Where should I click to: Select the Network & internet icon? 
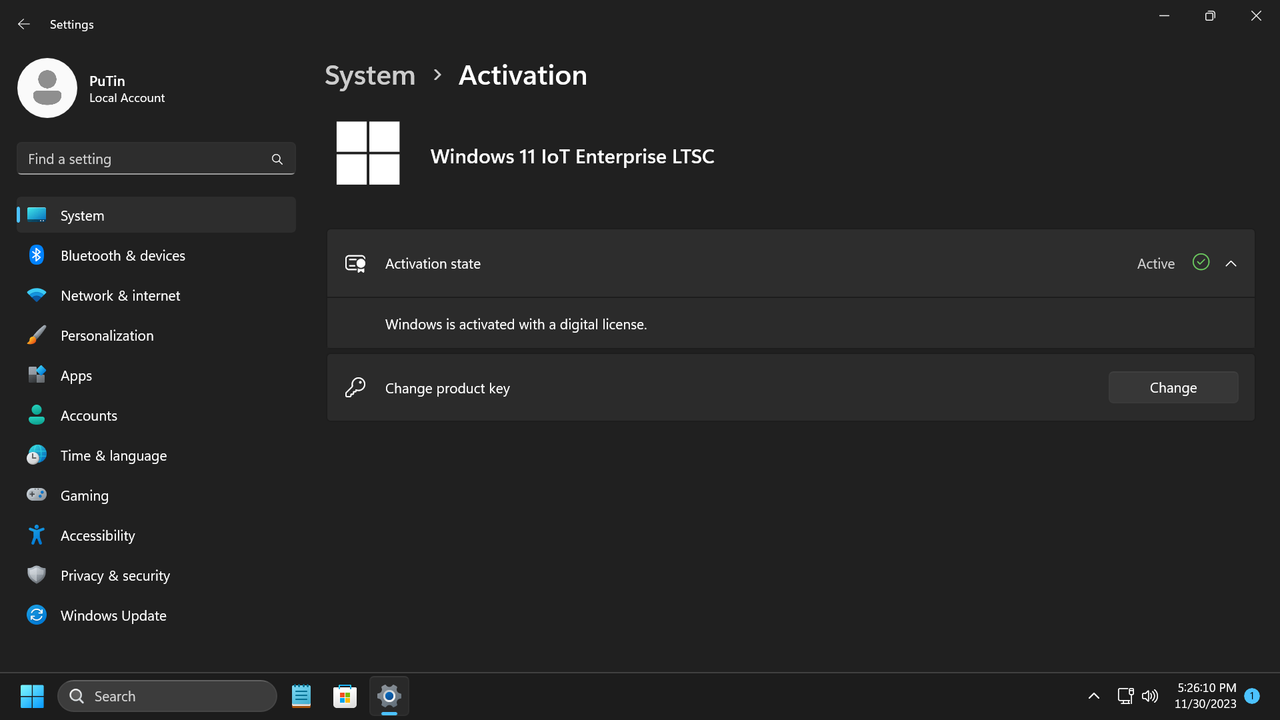coord(36,295)
